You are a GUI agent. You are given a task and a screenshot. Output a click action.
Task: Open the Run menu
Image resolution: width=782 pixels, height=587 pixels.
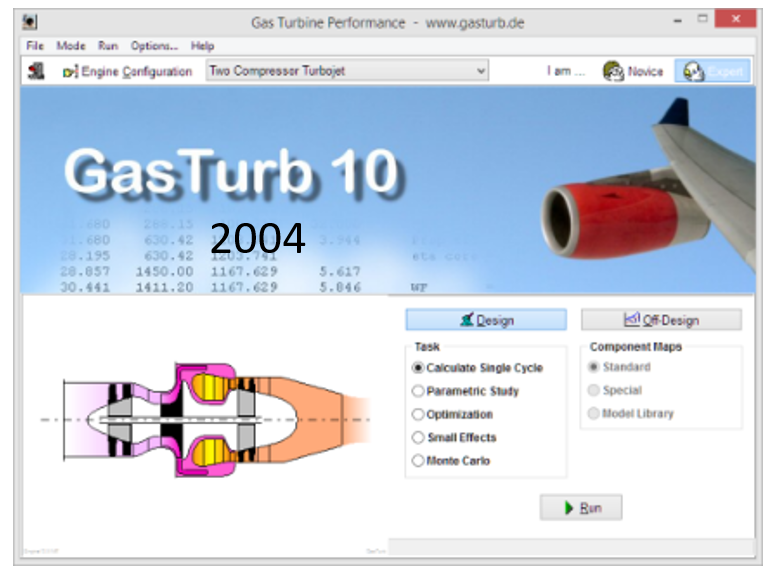point(108,46)
